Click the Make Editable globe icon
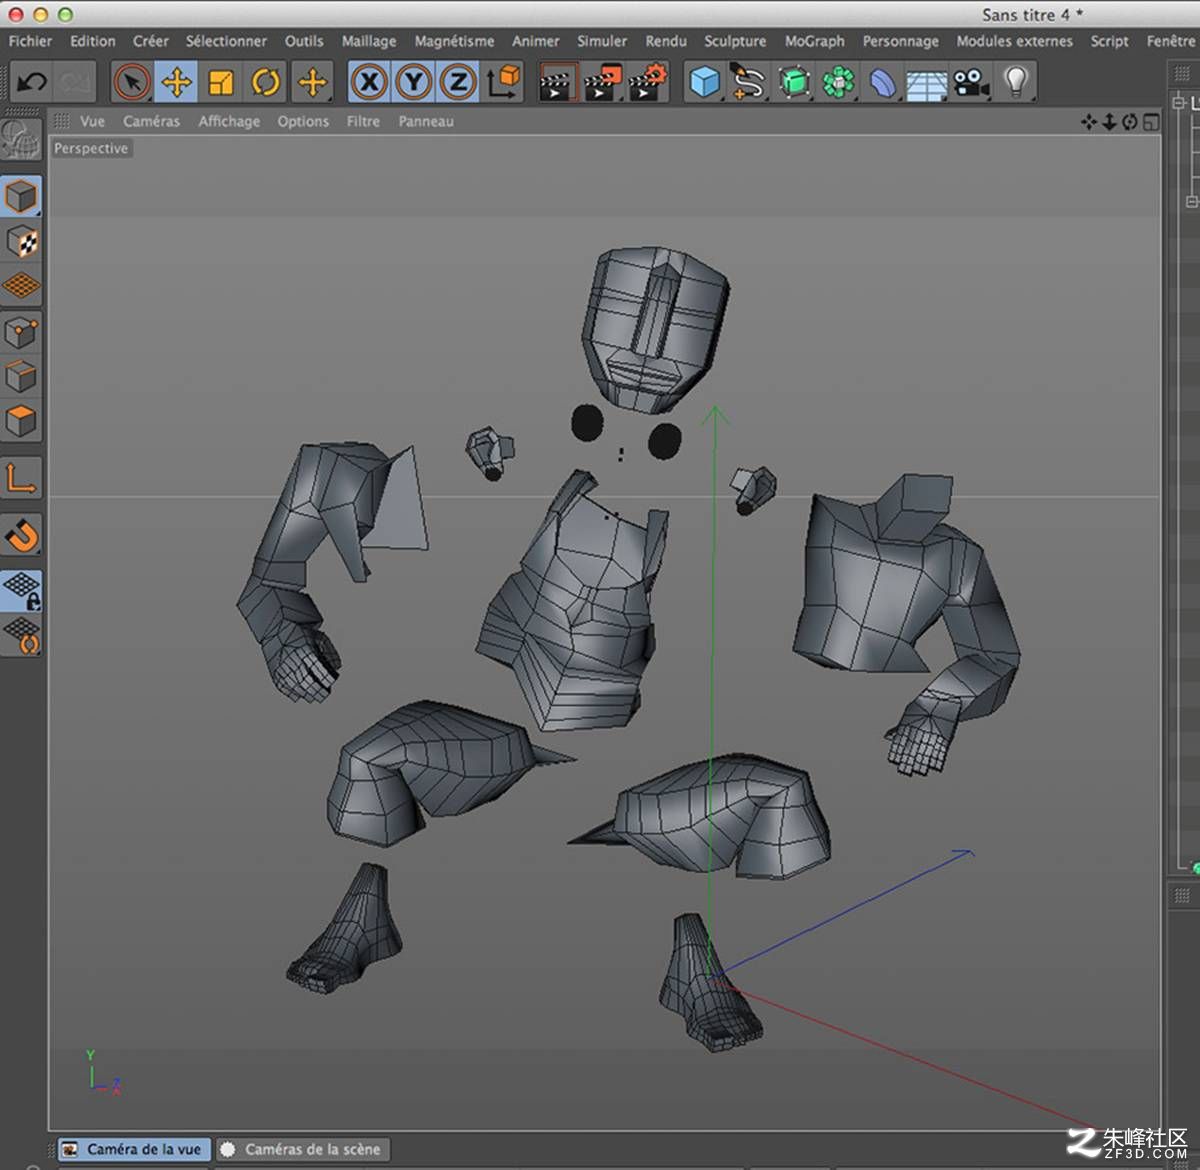This screenshot has width=1200, height=1170. tap(21, 142)
